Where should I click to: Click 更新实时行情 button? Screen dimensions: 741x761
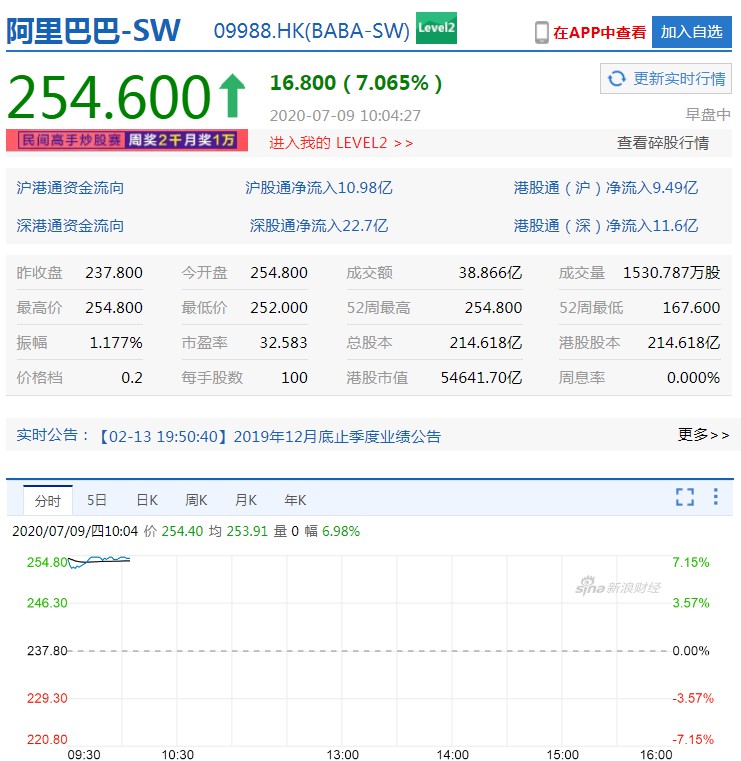pos(666,78)
